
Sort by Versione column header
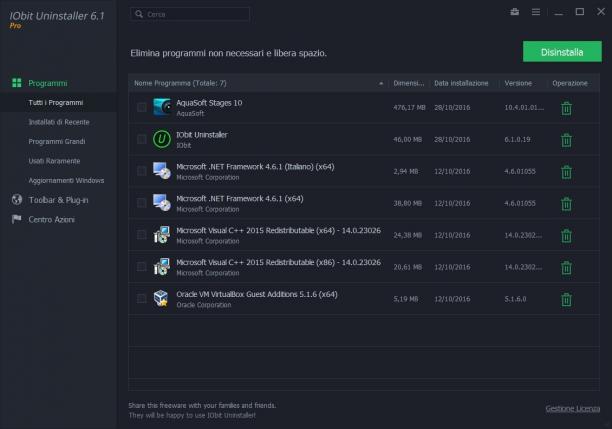pyautogui.click(x=518, y=83)
